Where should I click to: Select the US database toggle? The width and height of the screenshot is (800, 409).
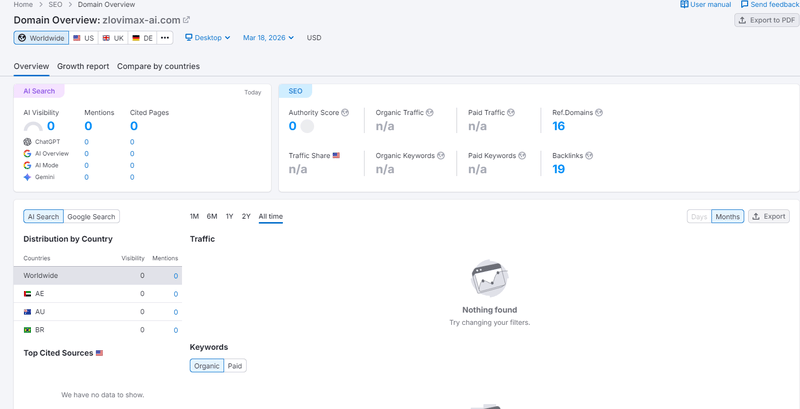click(84, 38)
